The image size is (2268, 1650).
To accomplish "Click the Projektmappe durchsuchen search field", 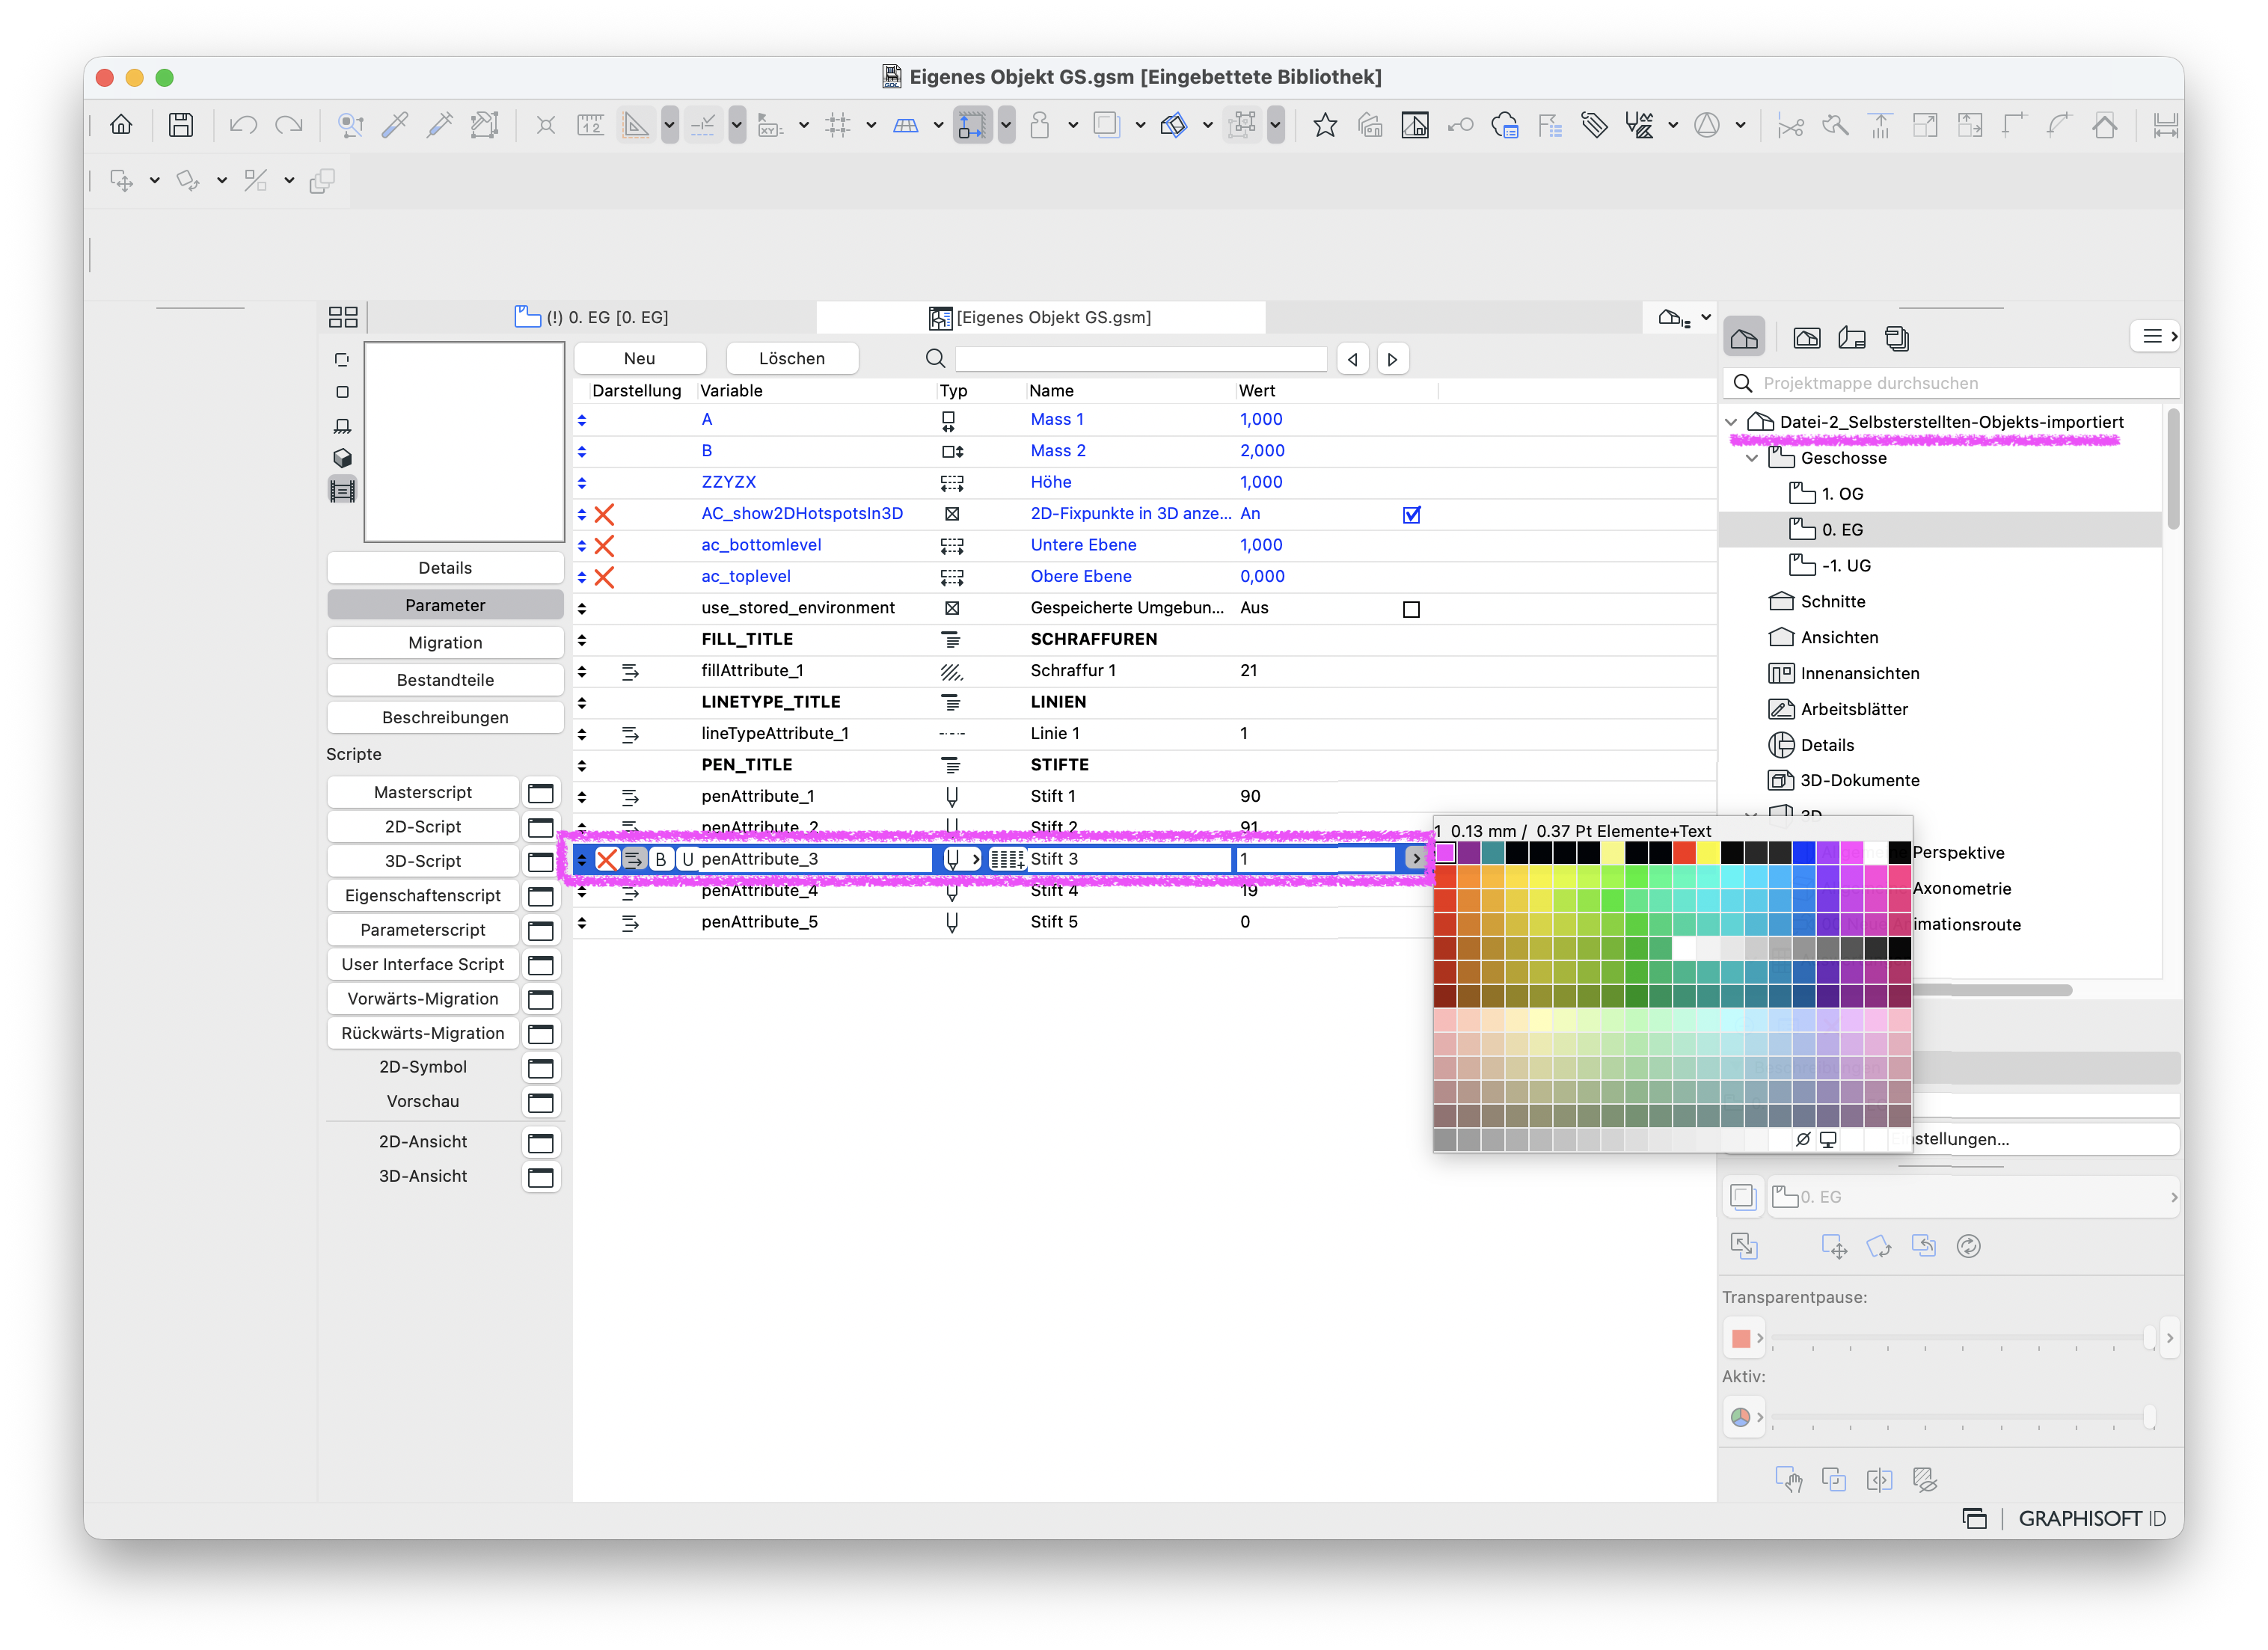I will (x=1950, y=383).
